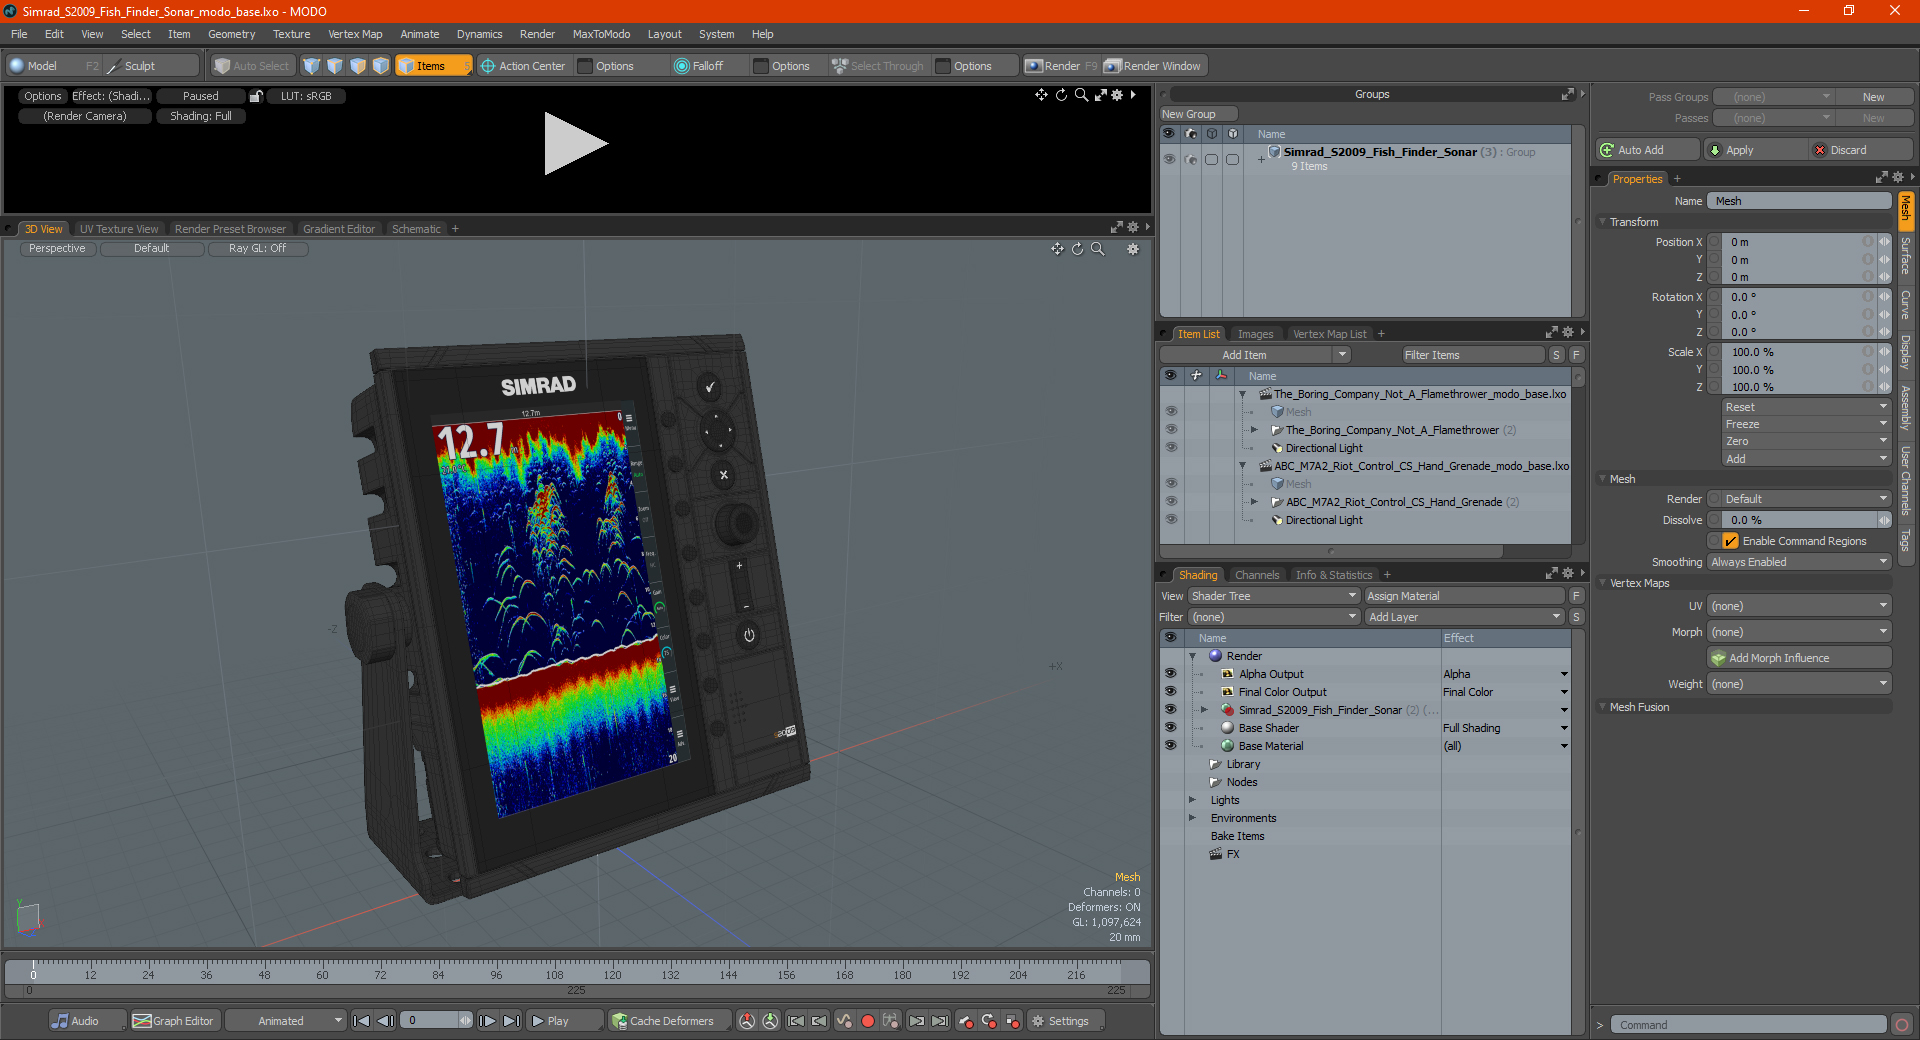1920x1040 pixels.
Task: Expand The_Boring_Company_Not_A_Flamethrower item
Action: pyautogui.click(x=1254, y=430)
